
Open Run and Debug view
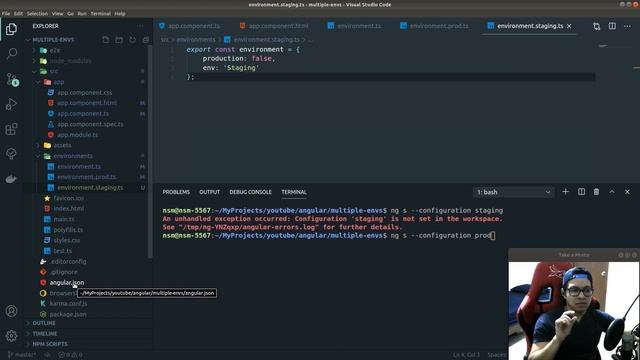pyautogui.click(x=11, y=104)
